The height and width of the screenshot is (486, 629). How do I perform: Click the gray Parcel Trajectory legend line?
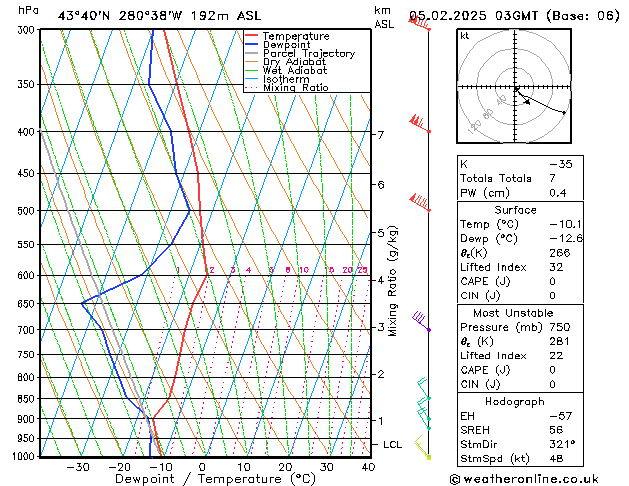point(252,53)
